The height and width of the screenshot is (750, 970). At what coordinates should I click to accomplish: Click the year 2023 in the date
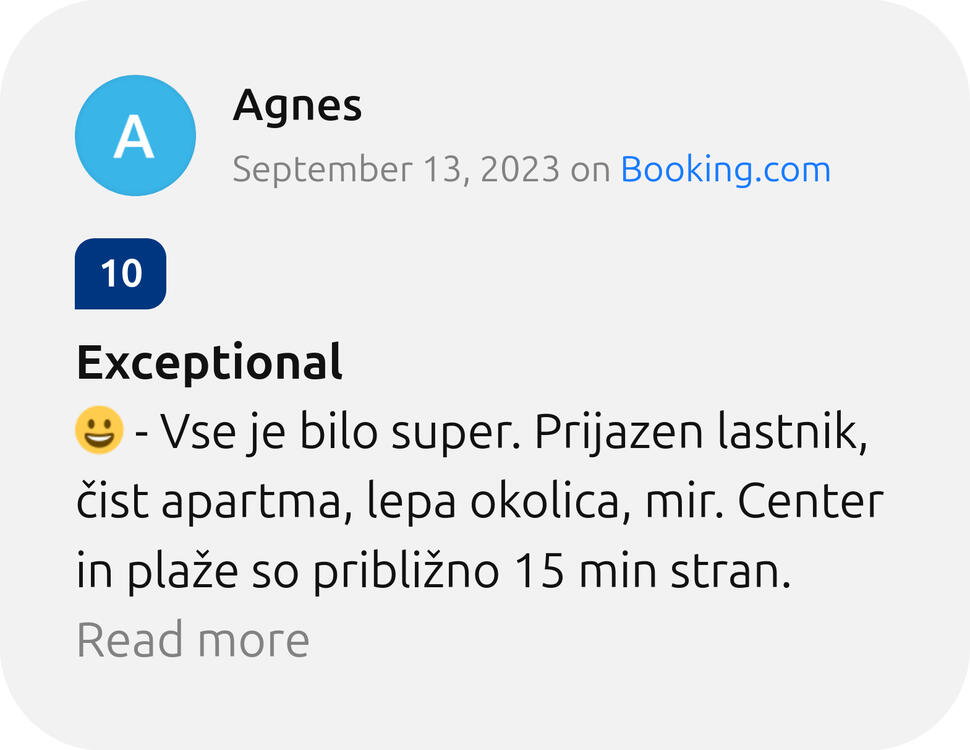[519, 169]
